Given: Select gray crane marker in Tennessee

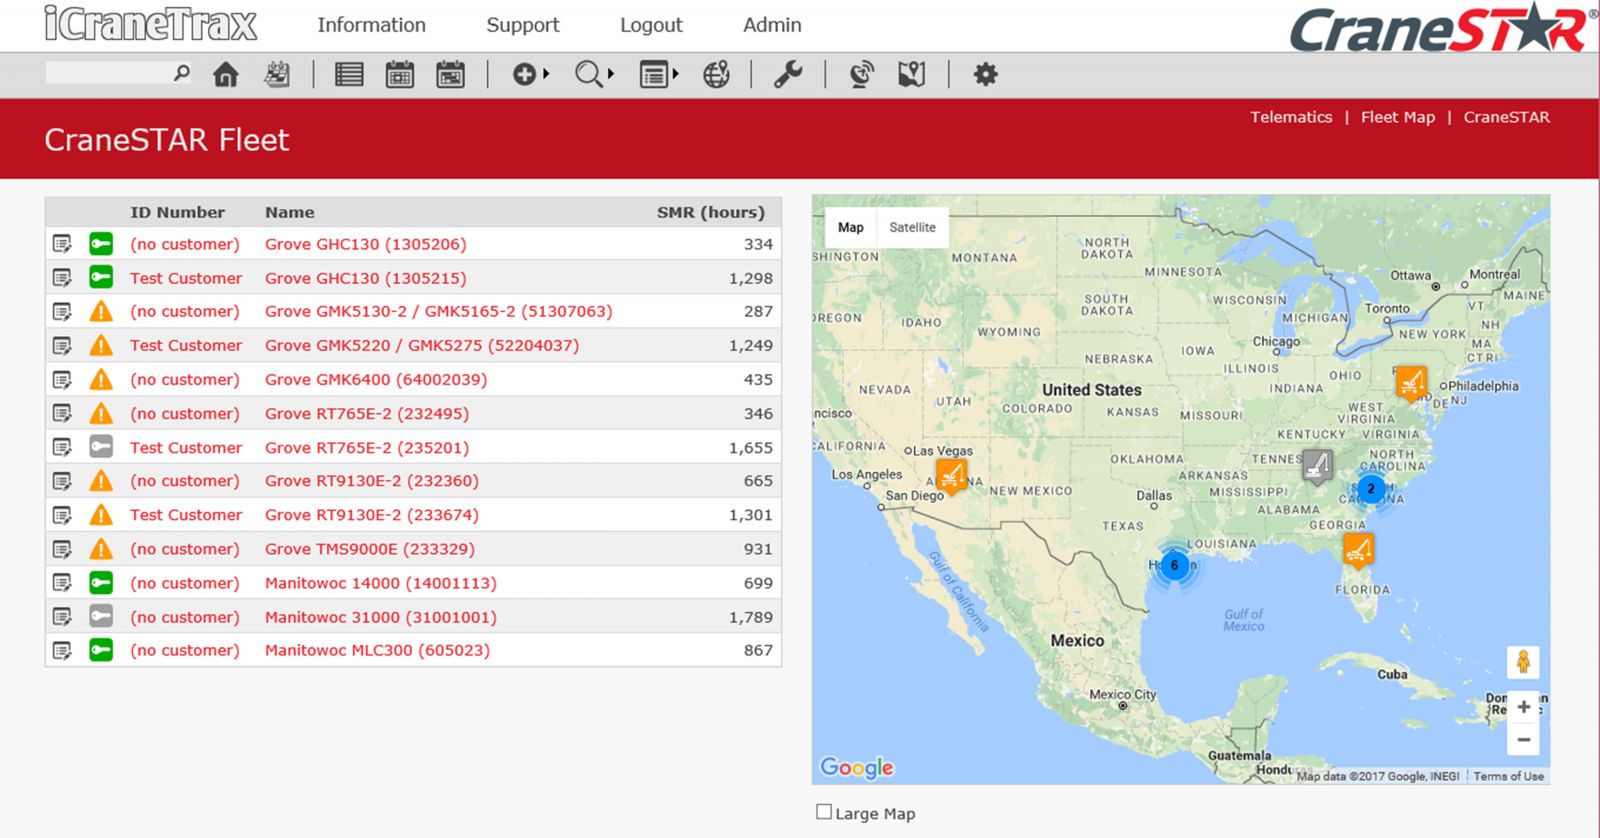Looking at the screenshot, I should pyautogui.click(x=1317, y=466).
